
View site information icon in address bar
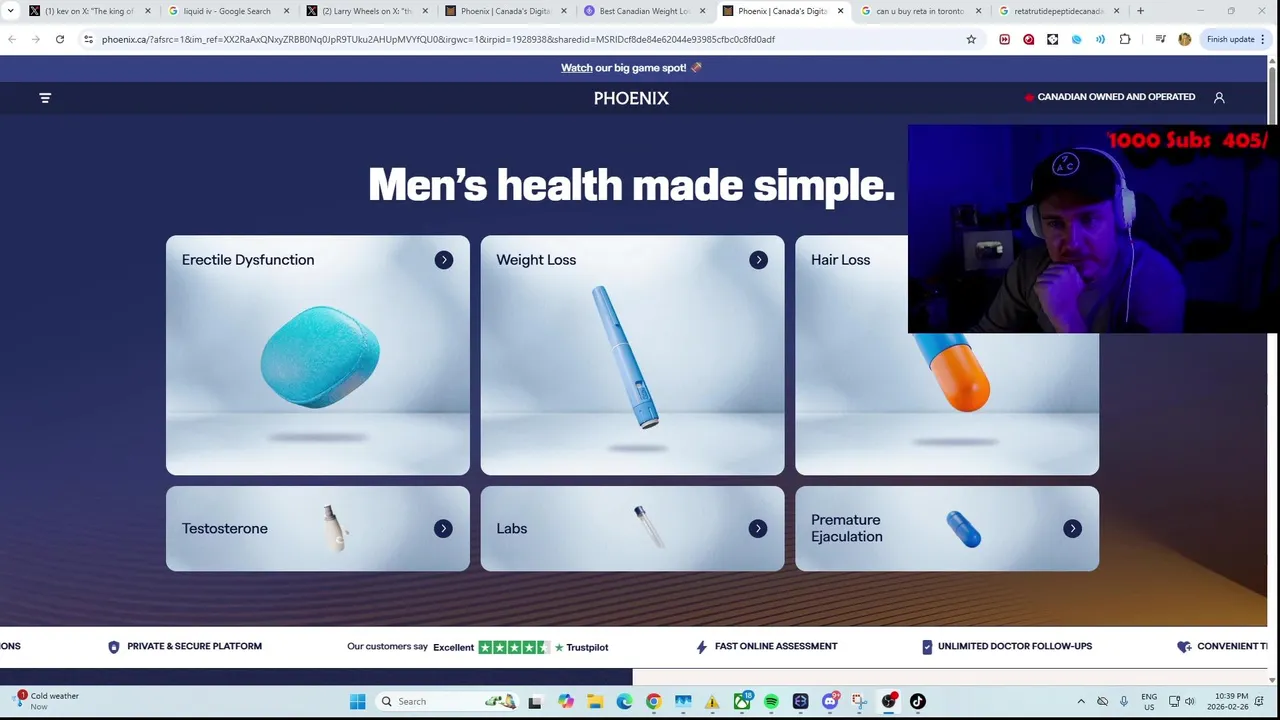click(x=88, y=39)
